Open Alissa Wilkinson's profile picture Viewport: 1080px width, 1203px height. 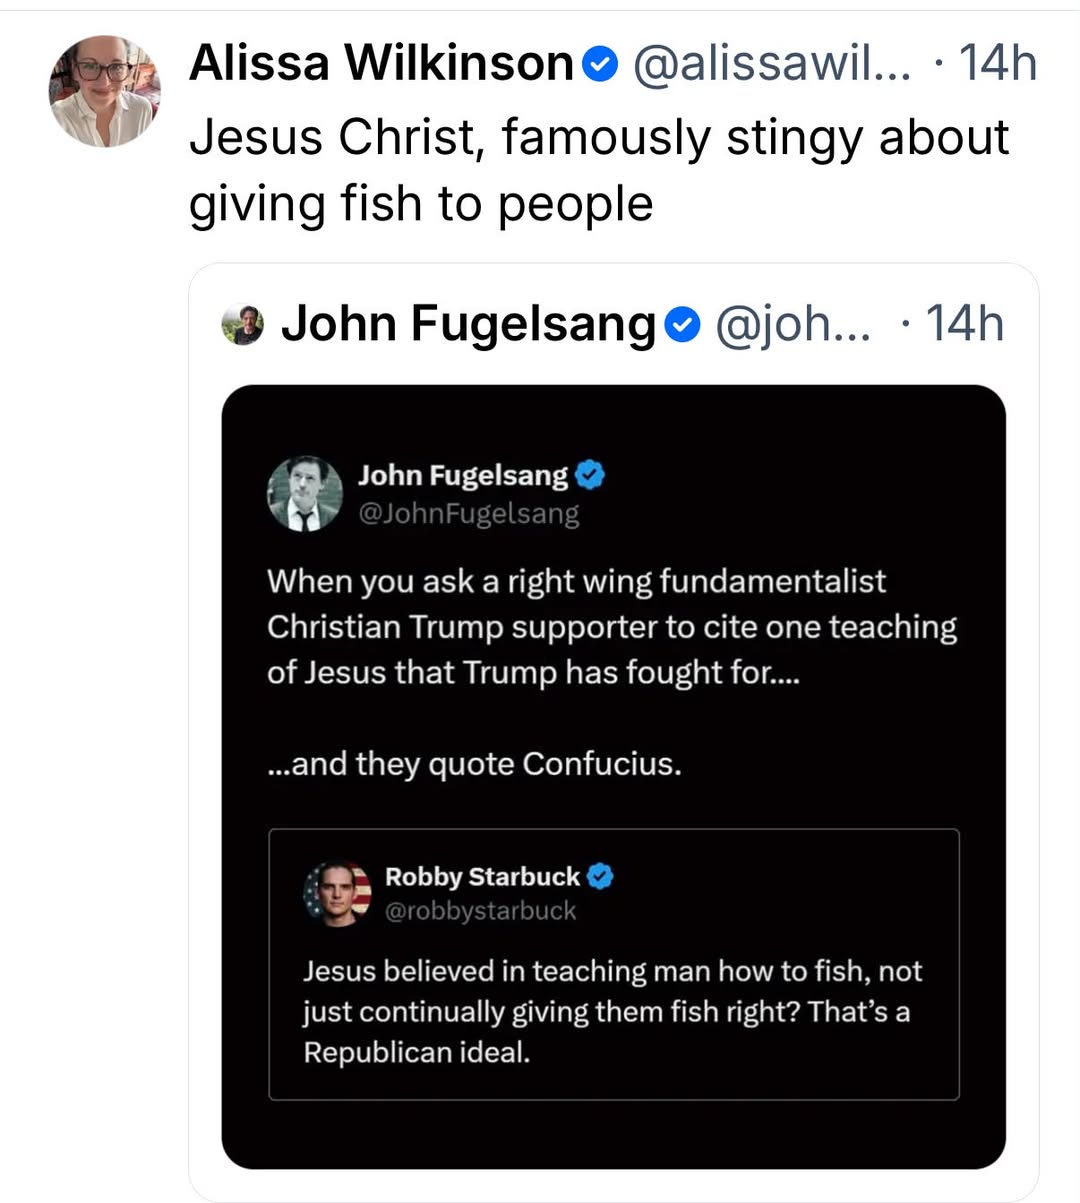tap(104, 91)
